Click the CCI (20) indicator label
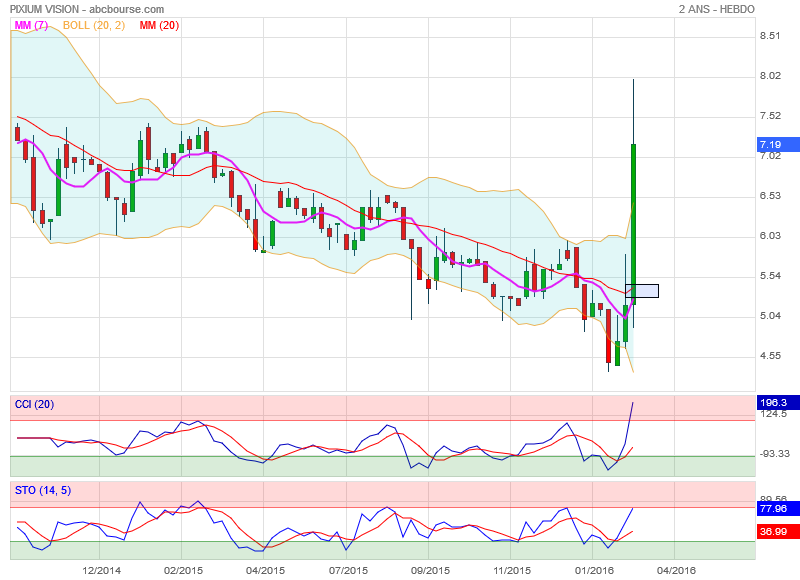Viewport: 800px width, 580px height. 34,405
